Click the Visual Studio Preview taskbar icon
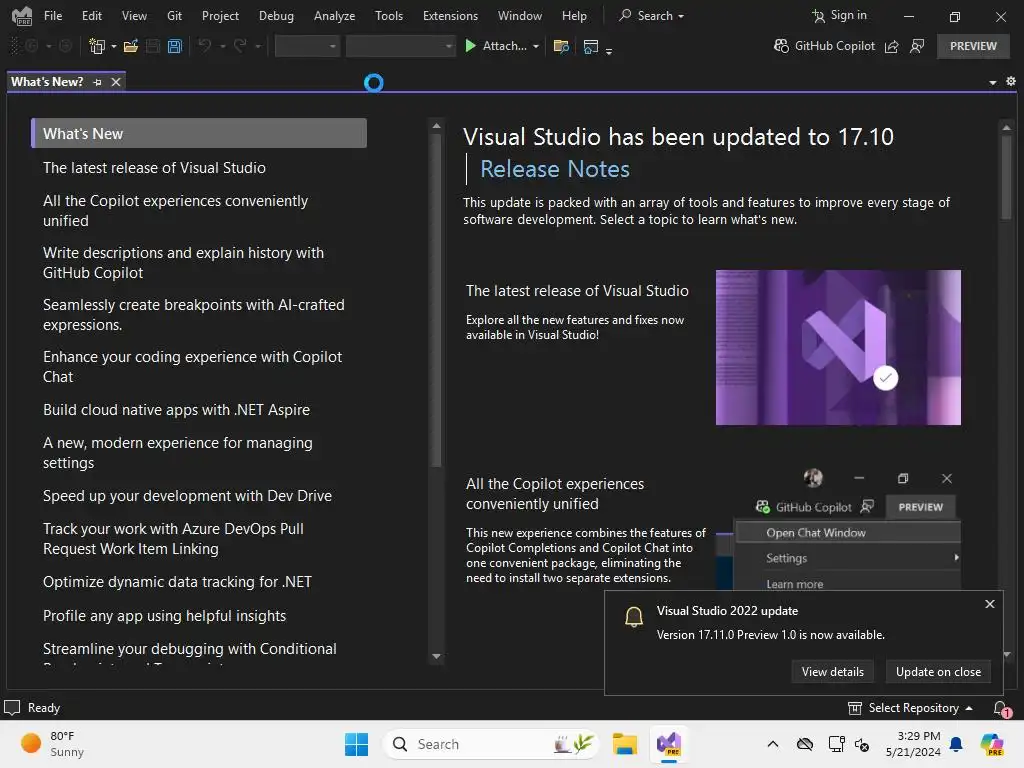Viewport: 1024px width, 768px height. tap(669, 744)
